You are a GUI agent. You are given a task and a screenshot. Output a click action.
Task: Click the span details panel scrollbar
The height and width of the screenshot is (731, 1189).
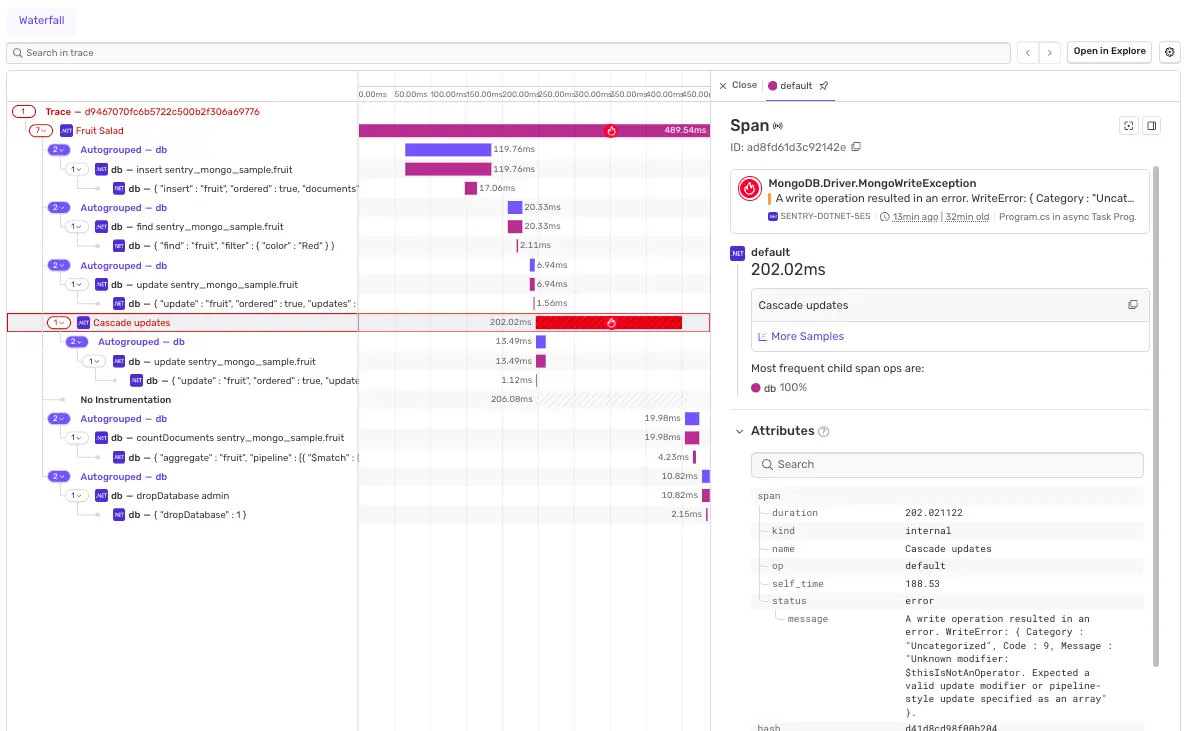click(1156, 416)
